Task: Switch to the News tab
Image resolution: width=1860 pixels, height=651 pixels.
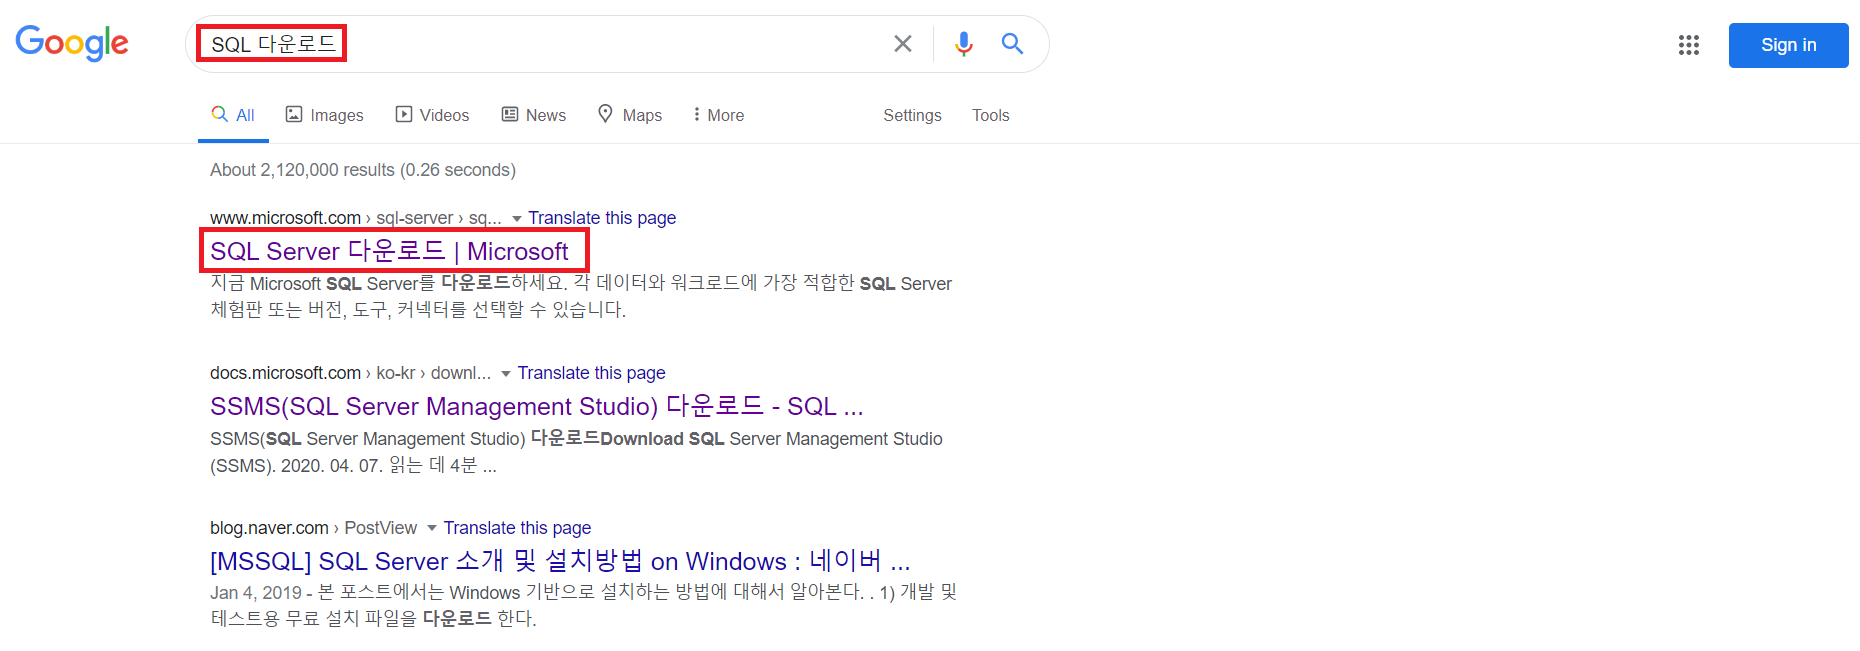Action: point(534,115)
